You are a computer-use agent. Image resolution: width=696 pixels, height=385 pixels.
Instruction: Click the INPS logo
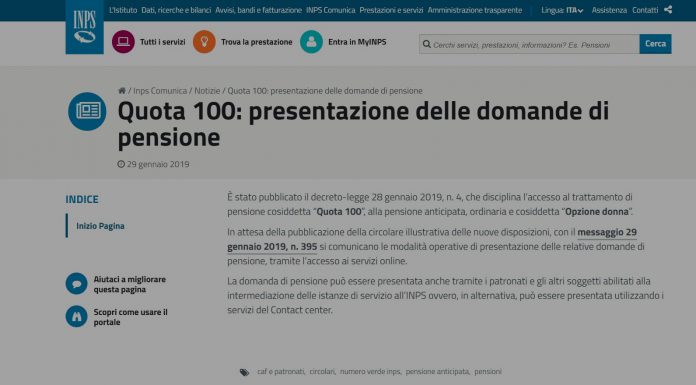click(x=84, y=27)
